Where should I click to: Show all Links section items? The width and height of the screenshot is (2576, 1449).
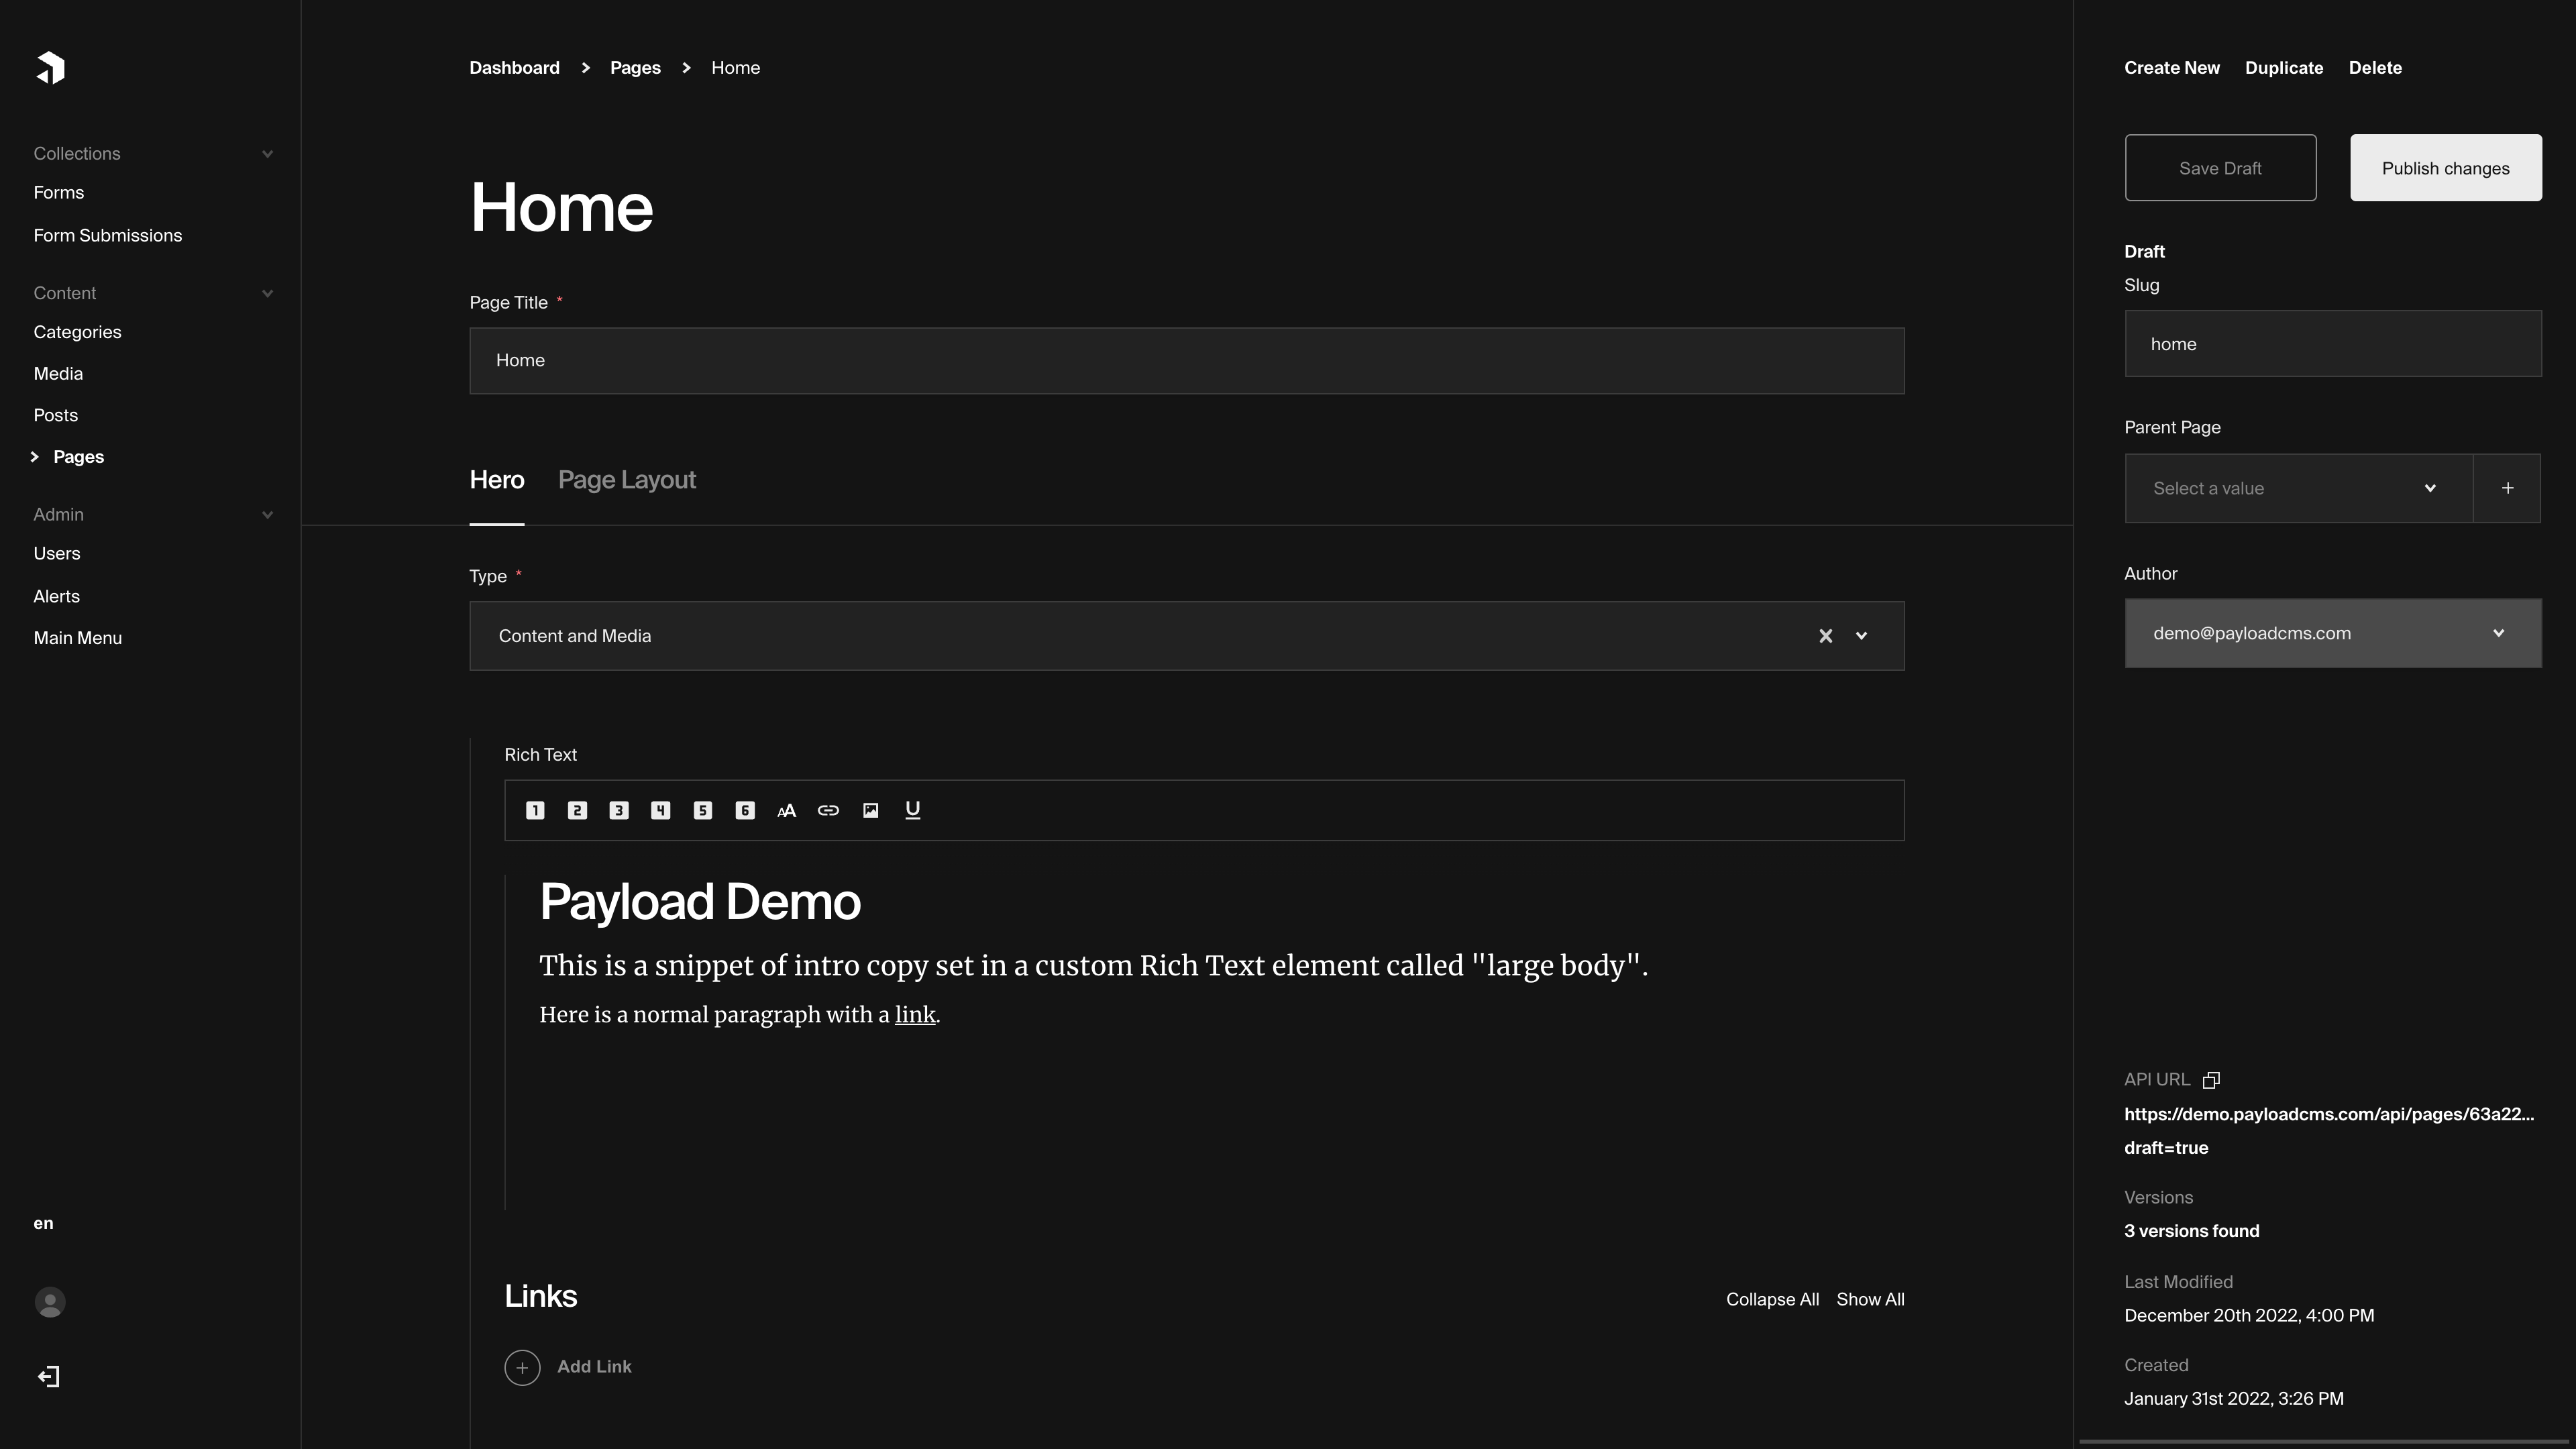coord(1870,1299)
